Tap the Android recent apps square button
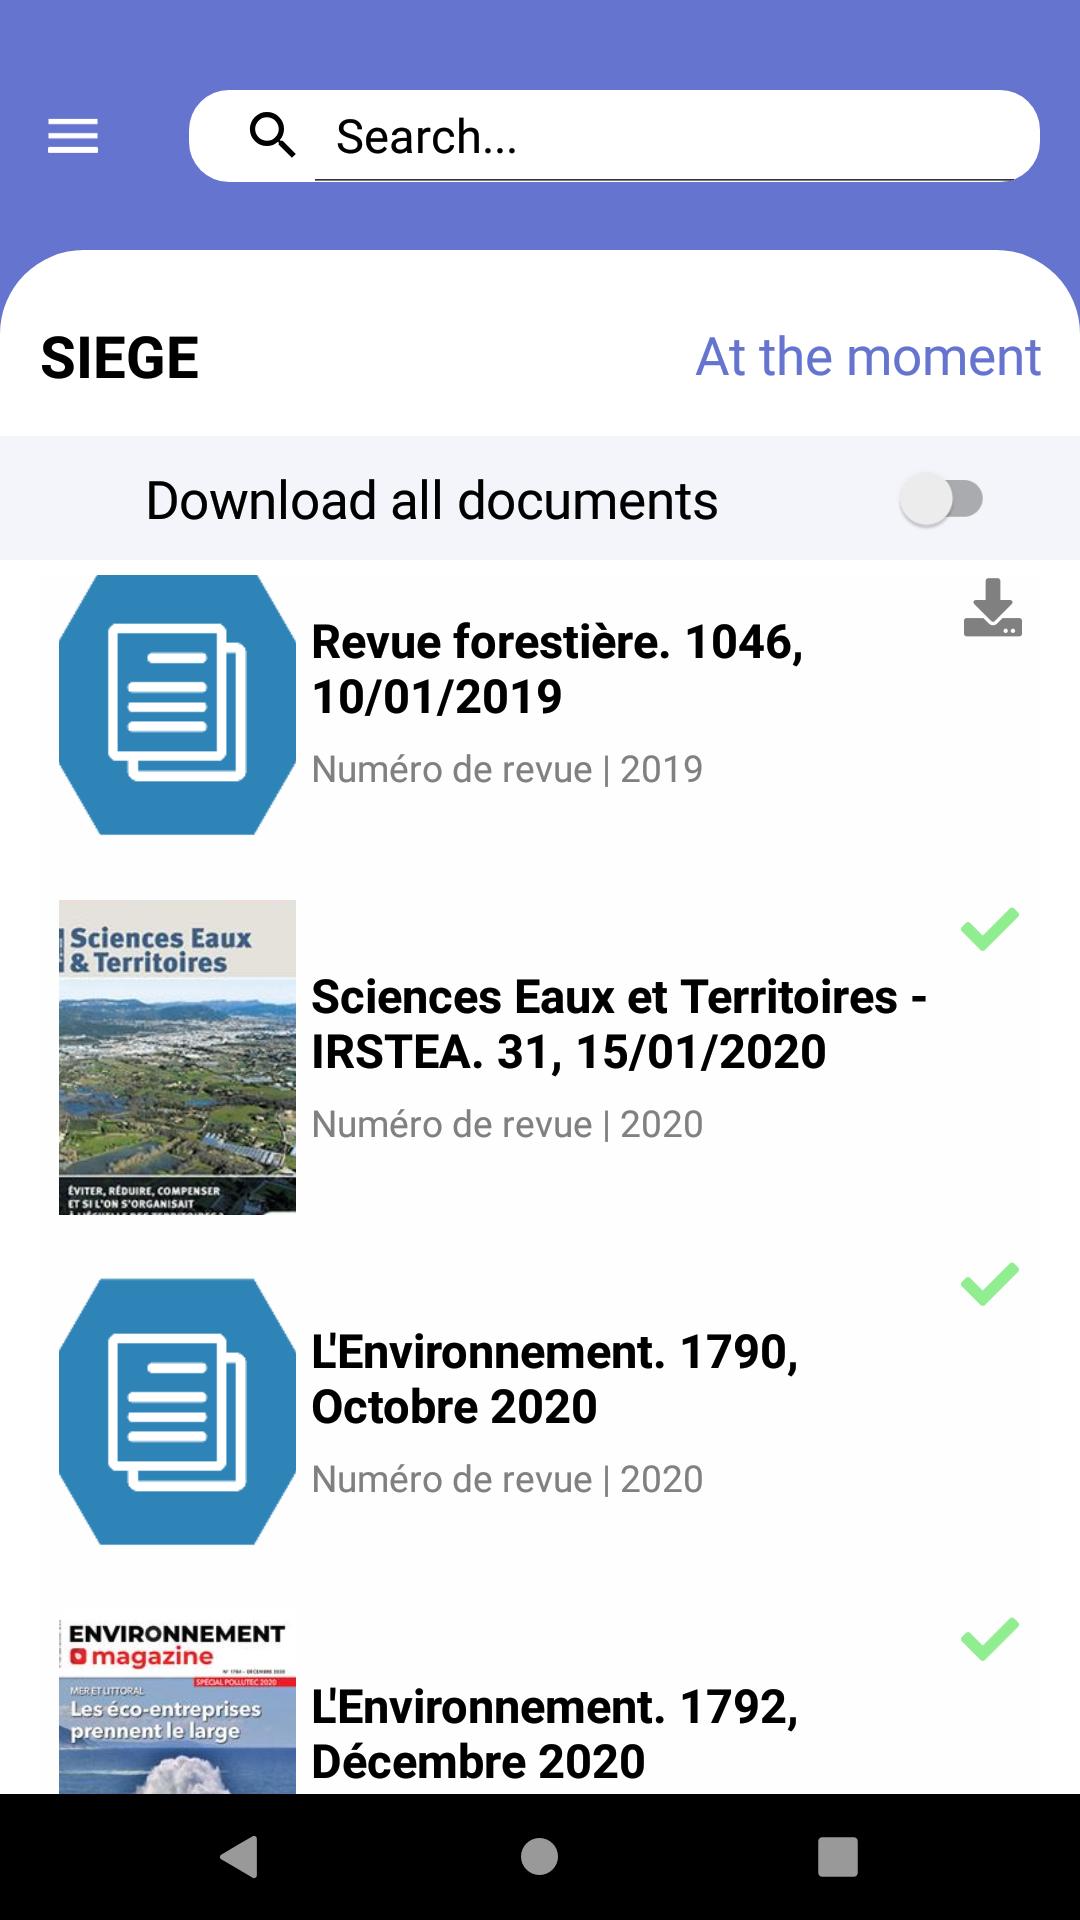 (x=838, y=1857)
